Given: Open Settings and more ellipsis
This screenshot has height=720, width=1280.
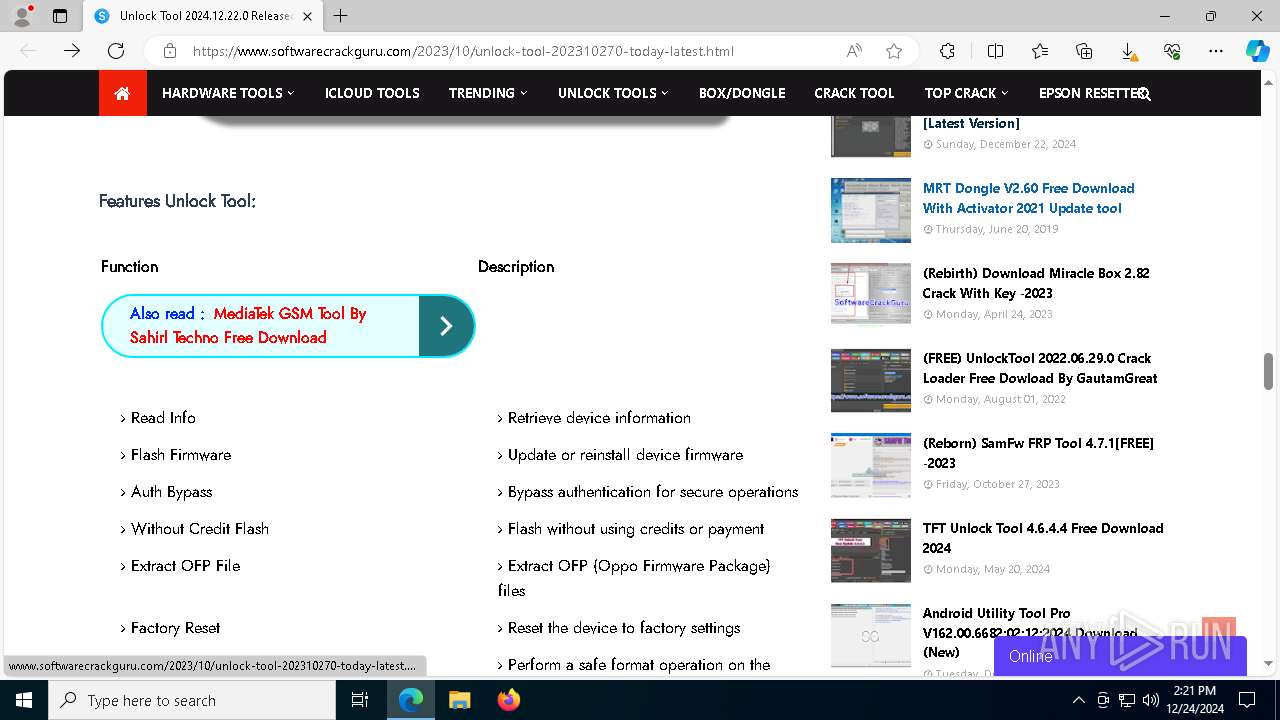Looking at the screenshot, I should click(1216, 51).
